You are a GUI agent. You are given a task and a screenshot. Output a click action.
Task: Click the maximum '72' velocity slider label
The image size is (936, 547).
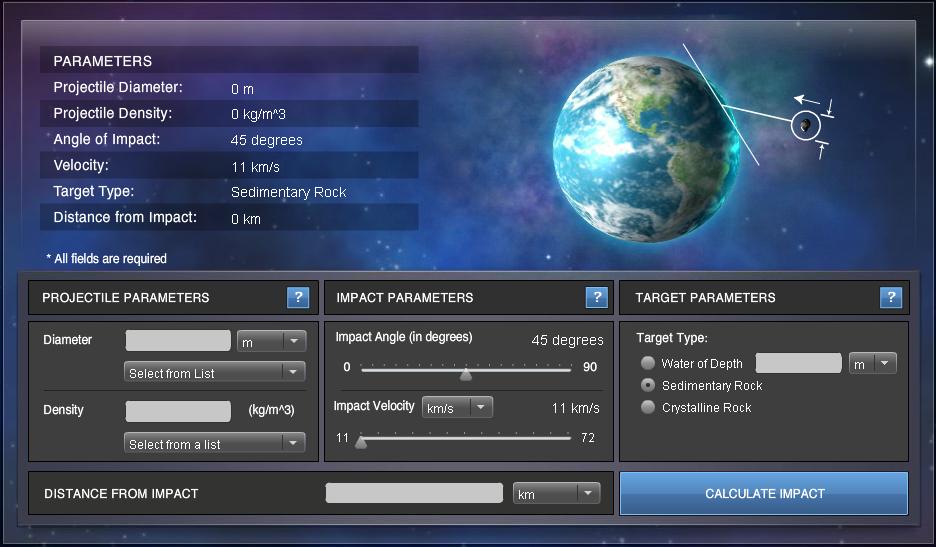(x=587, y=437)
